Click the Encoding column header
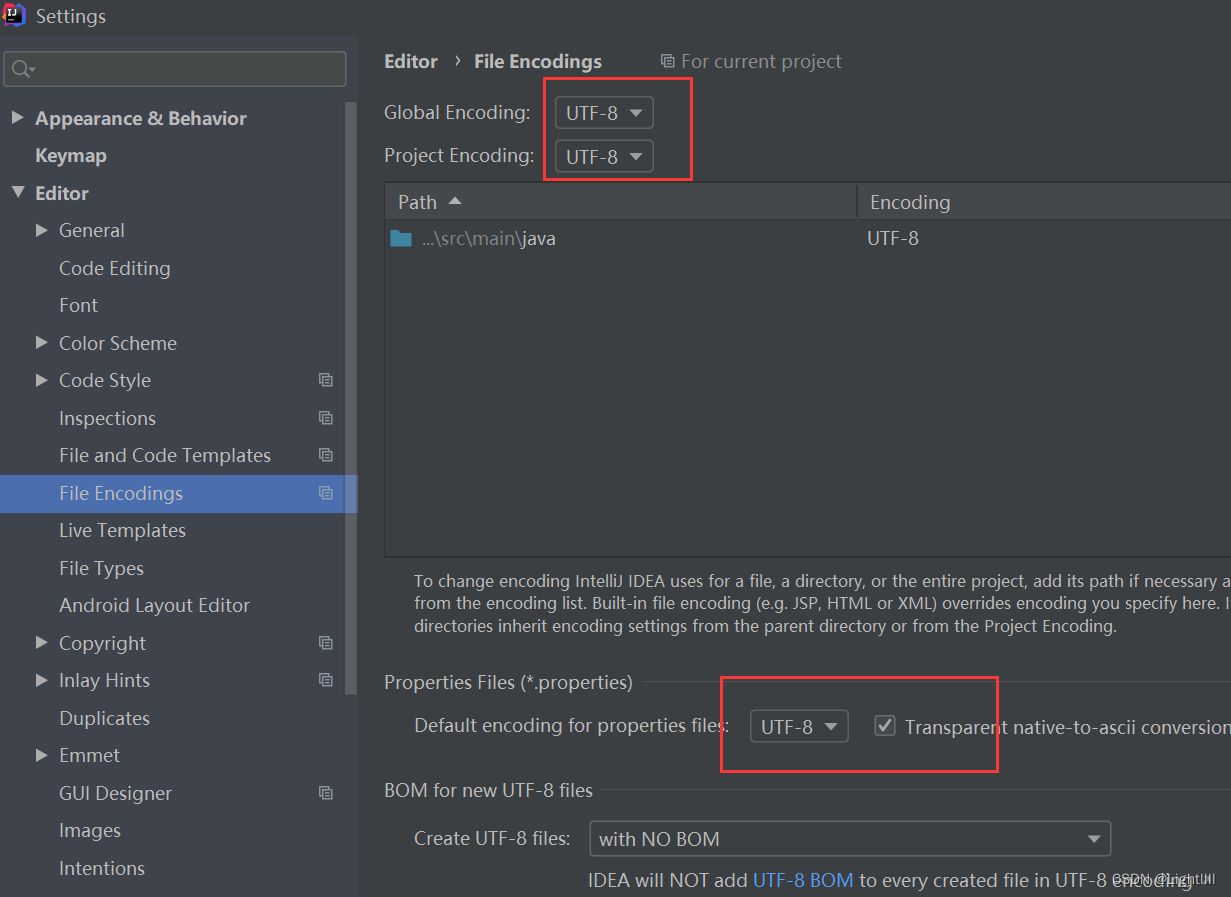Screen dimensions: 1231x897 coord(1044,202)
